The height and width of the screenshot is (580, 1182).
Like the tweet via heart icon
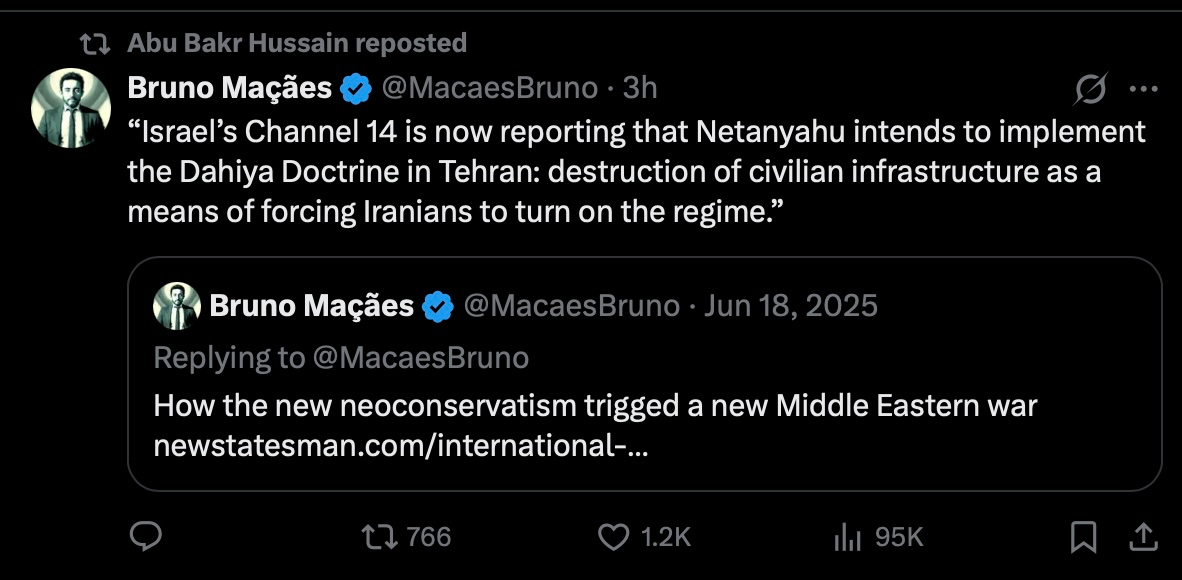click(x=612, y=537)
